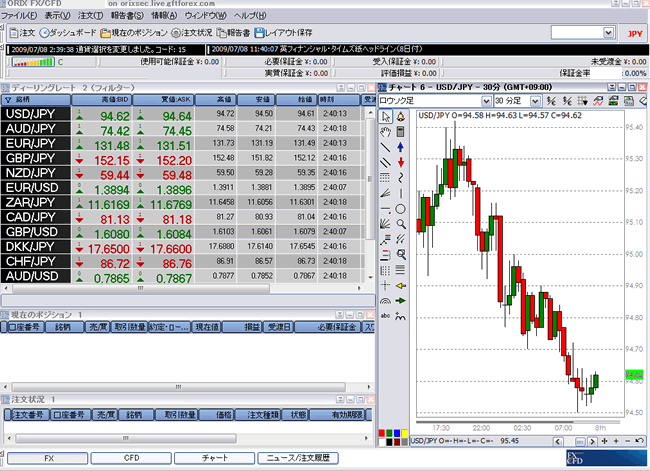The height and width of the screenshot is (471, 650).
Task: Zoom out chart with minus icon
Action: [x=627, y=441]
